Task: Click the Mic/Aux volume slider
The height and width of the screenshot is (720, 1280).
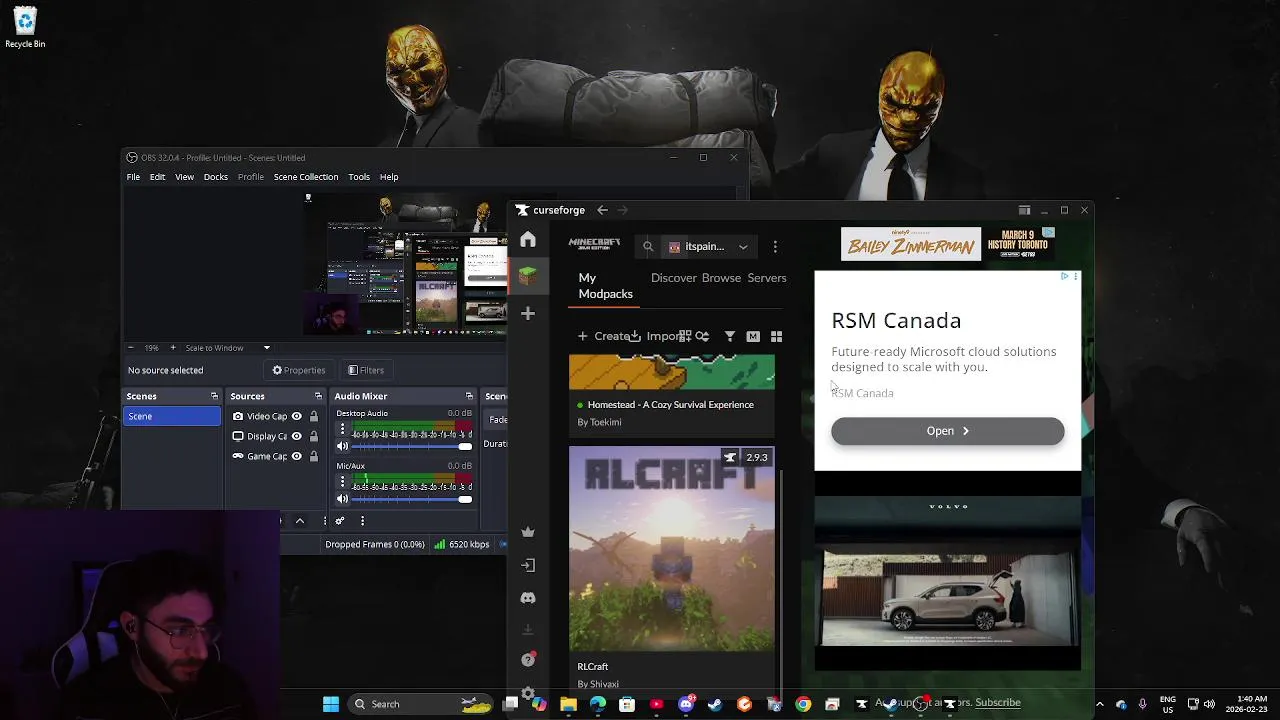Action: [x=412, y=498]
